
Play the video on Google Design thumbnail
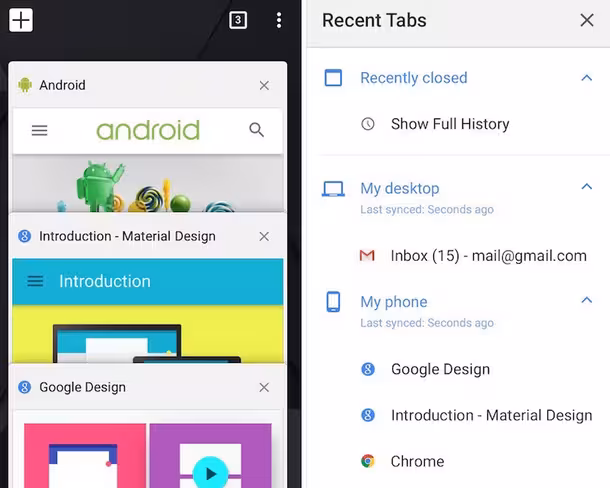coord(210,473)
